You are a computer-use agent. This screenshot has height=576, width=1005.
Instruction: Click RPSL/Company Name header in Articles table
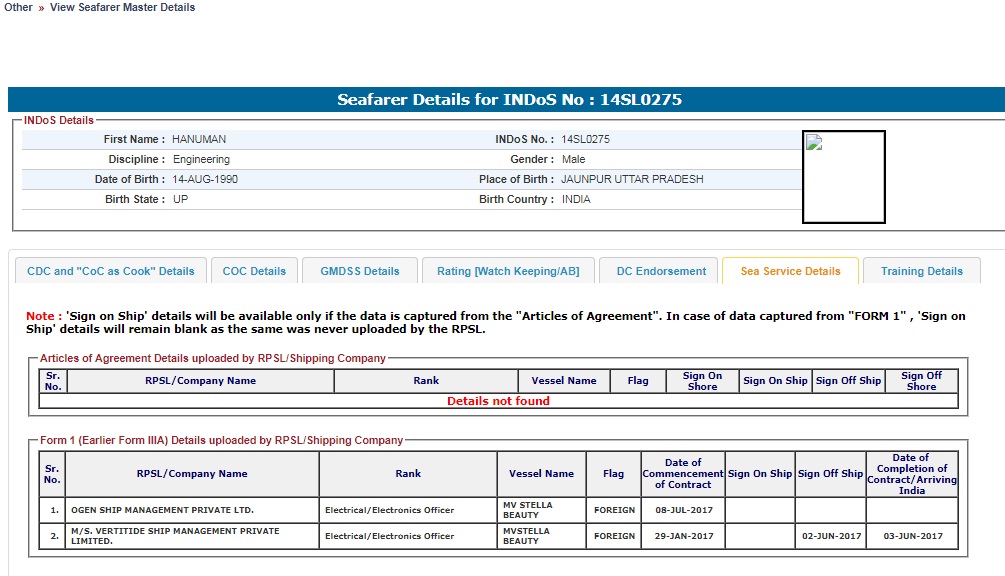tap(200, 381)
